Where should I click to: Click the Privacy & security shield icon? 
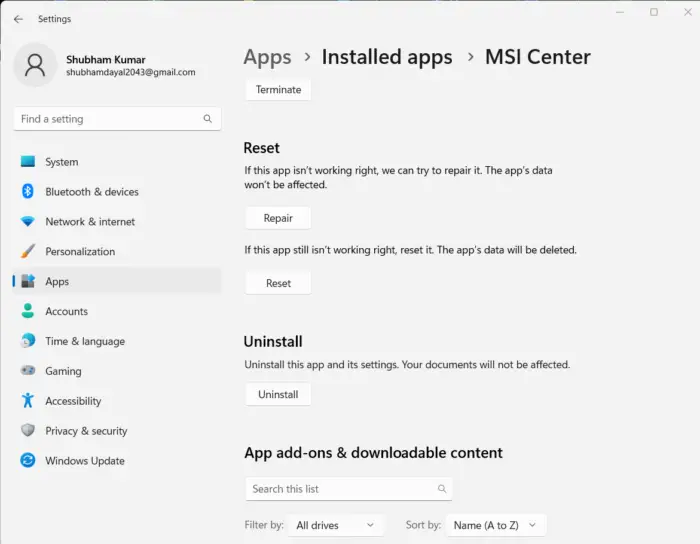[28, 430]
